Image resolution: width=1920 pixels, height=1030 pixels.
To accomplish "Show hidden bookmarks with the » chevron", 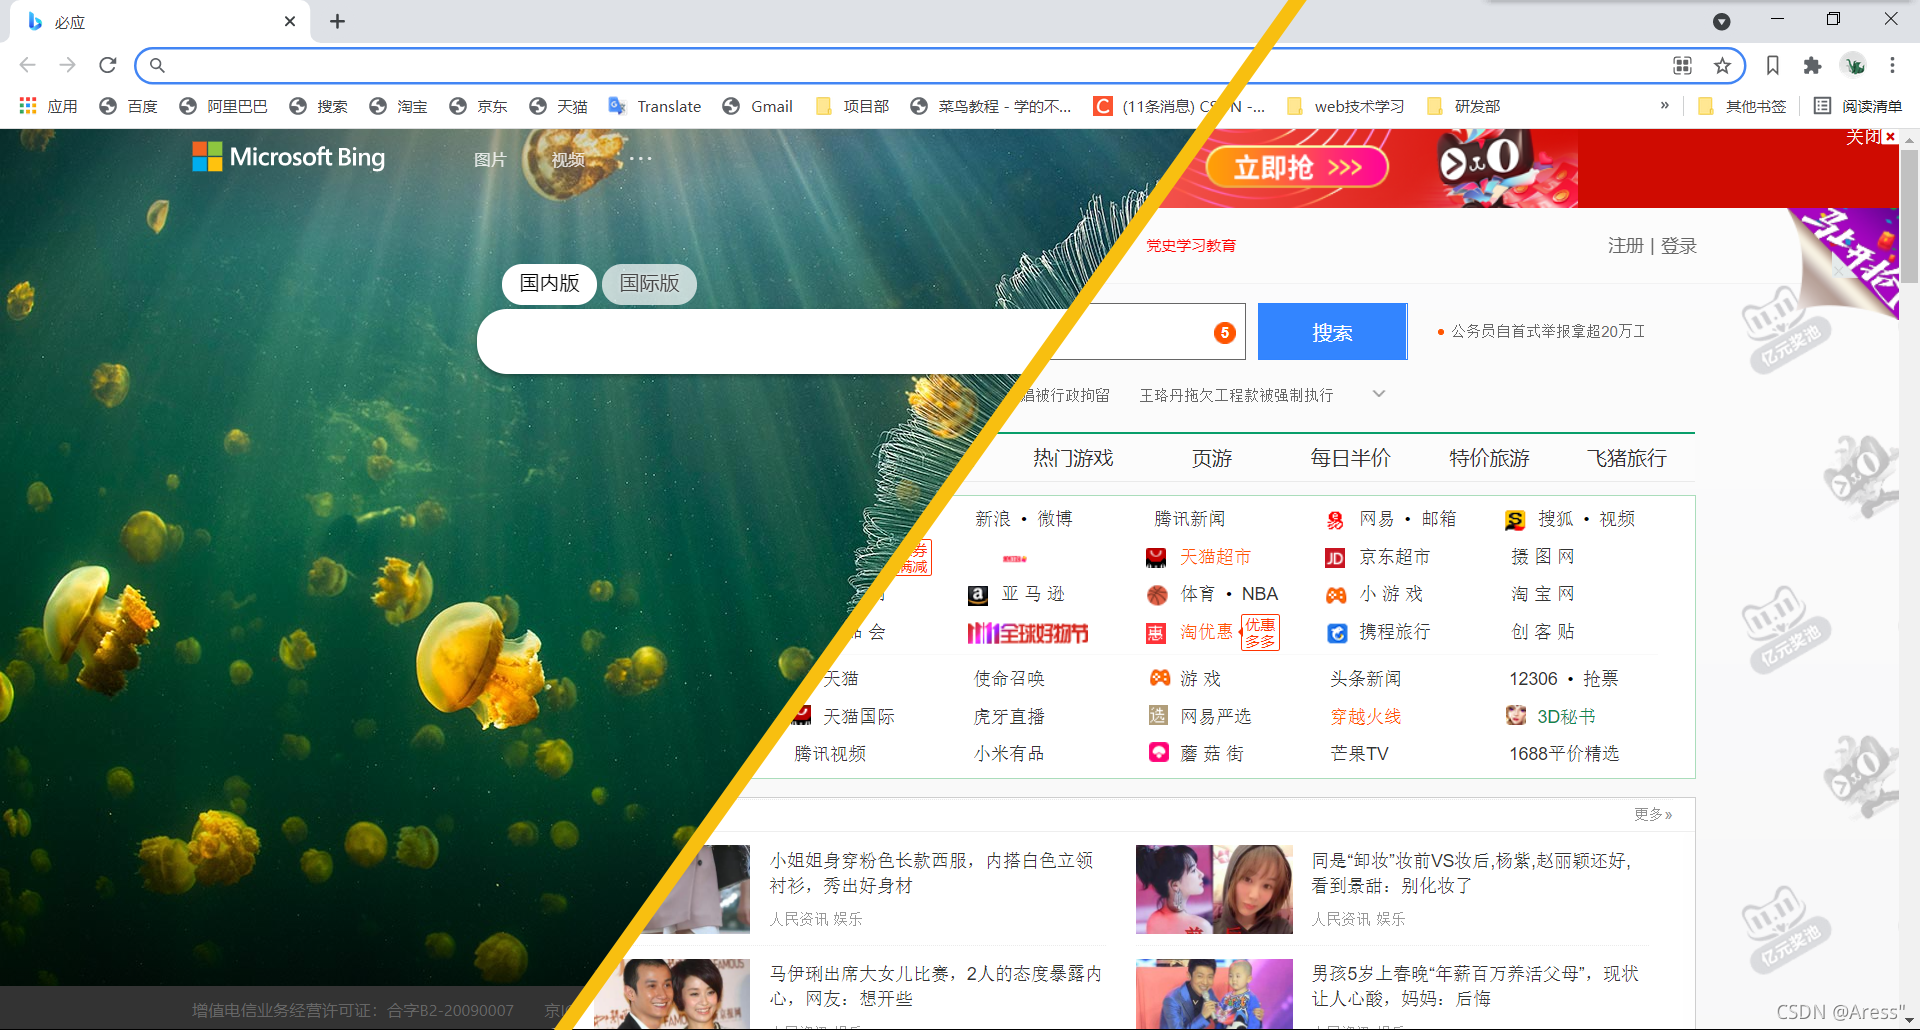I will point(1664,105).
